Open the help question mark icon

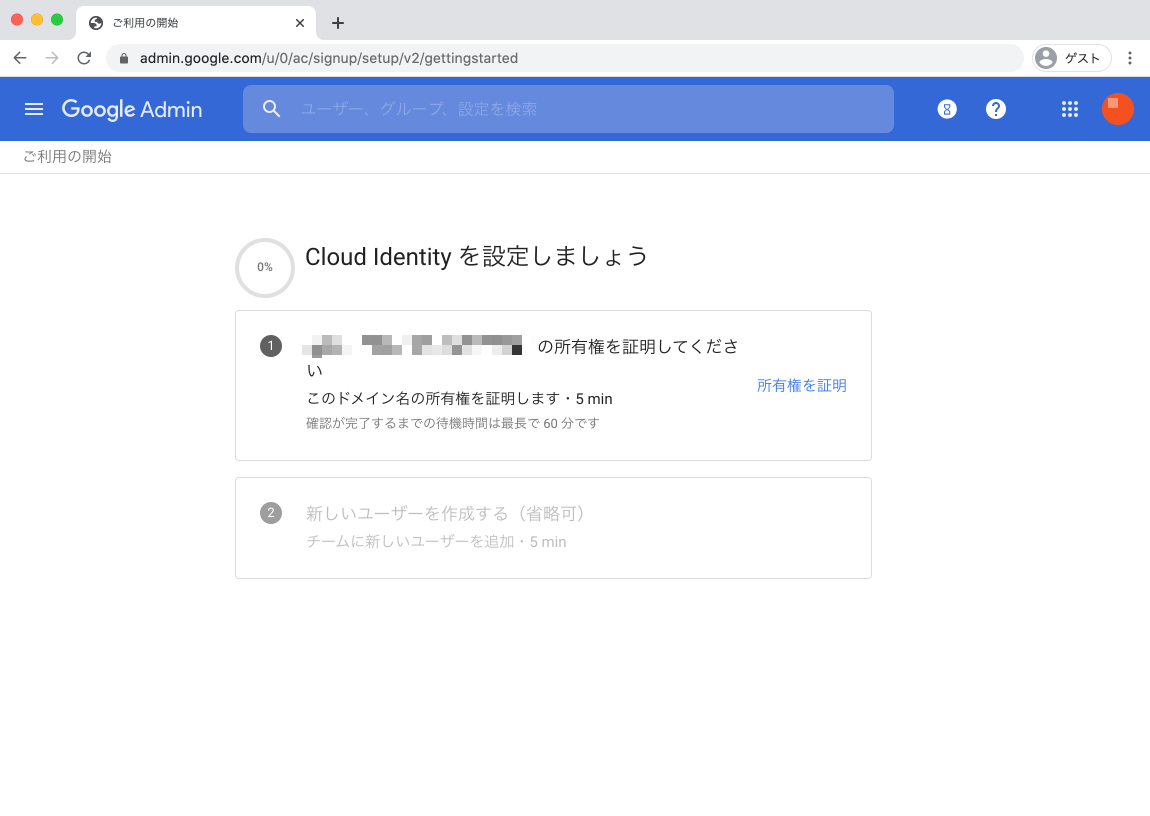pos(995,109)
